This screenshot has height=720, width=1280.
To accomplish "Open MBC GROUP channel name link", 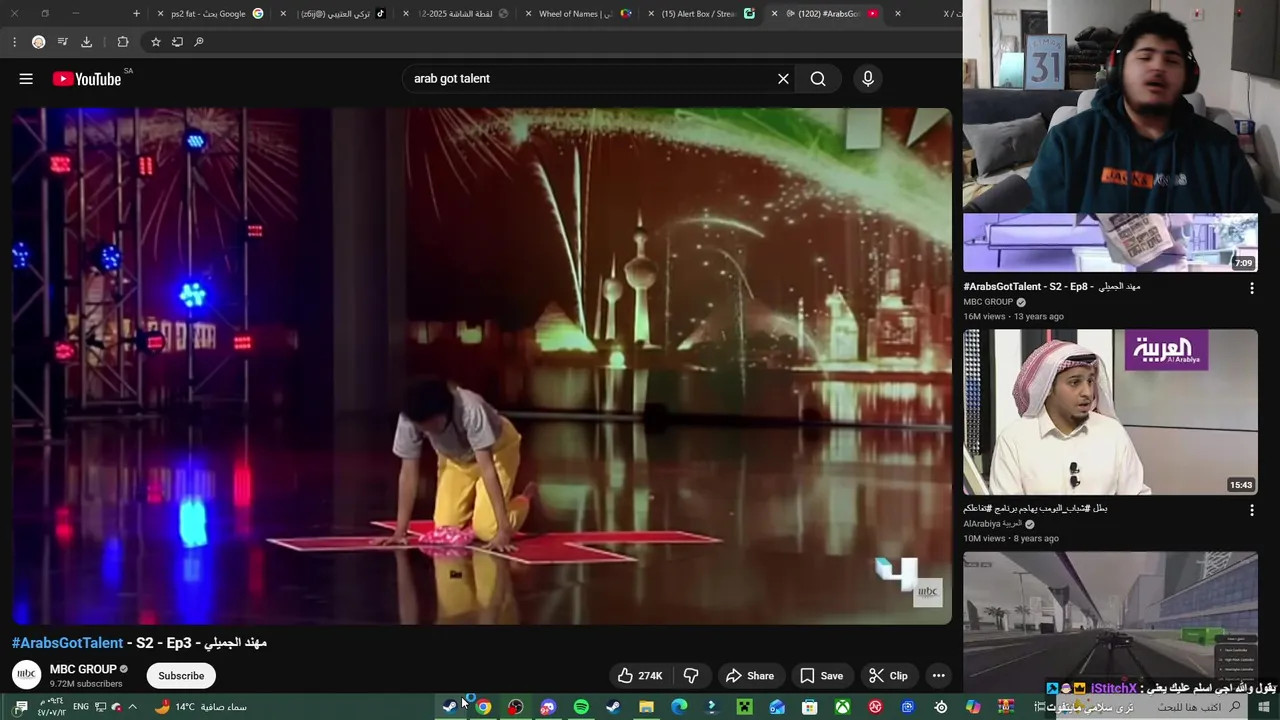I will (x=83, y=669).
